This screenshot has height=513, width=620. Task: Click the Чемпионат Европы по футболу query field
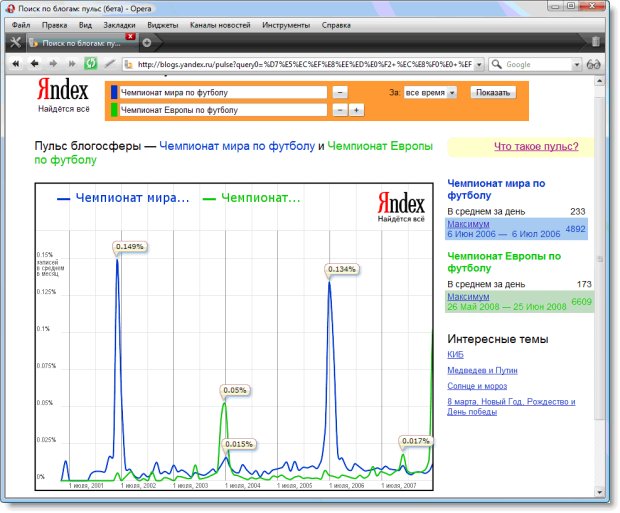223,110
